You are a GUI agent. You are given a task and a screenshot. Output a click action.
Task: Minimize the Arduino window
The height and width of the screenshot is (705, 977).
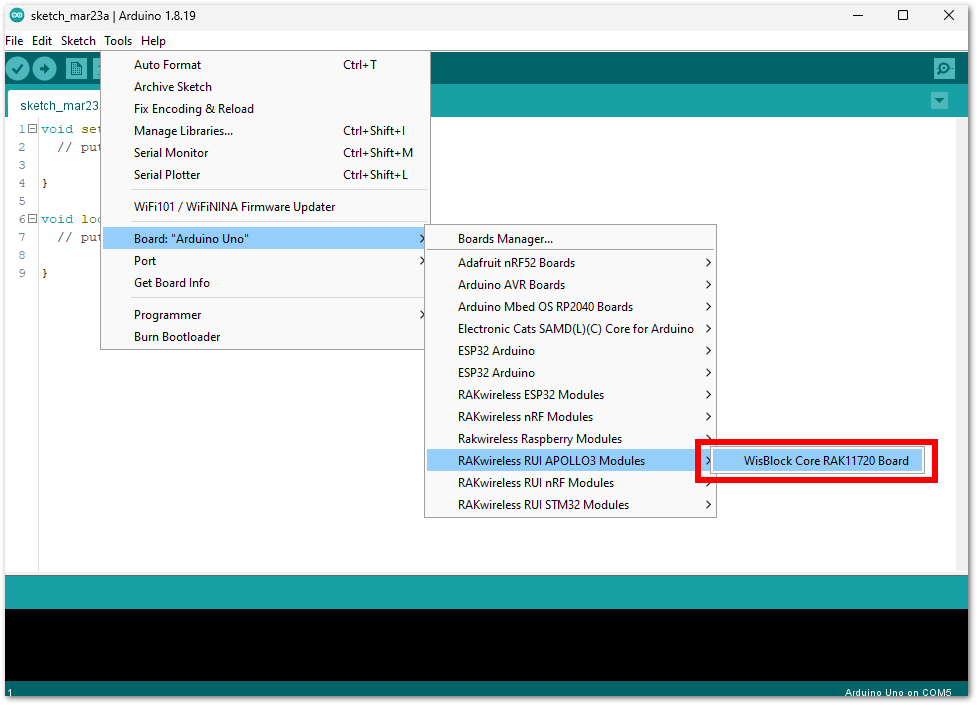pyautogui.click(x=858, y=16)
